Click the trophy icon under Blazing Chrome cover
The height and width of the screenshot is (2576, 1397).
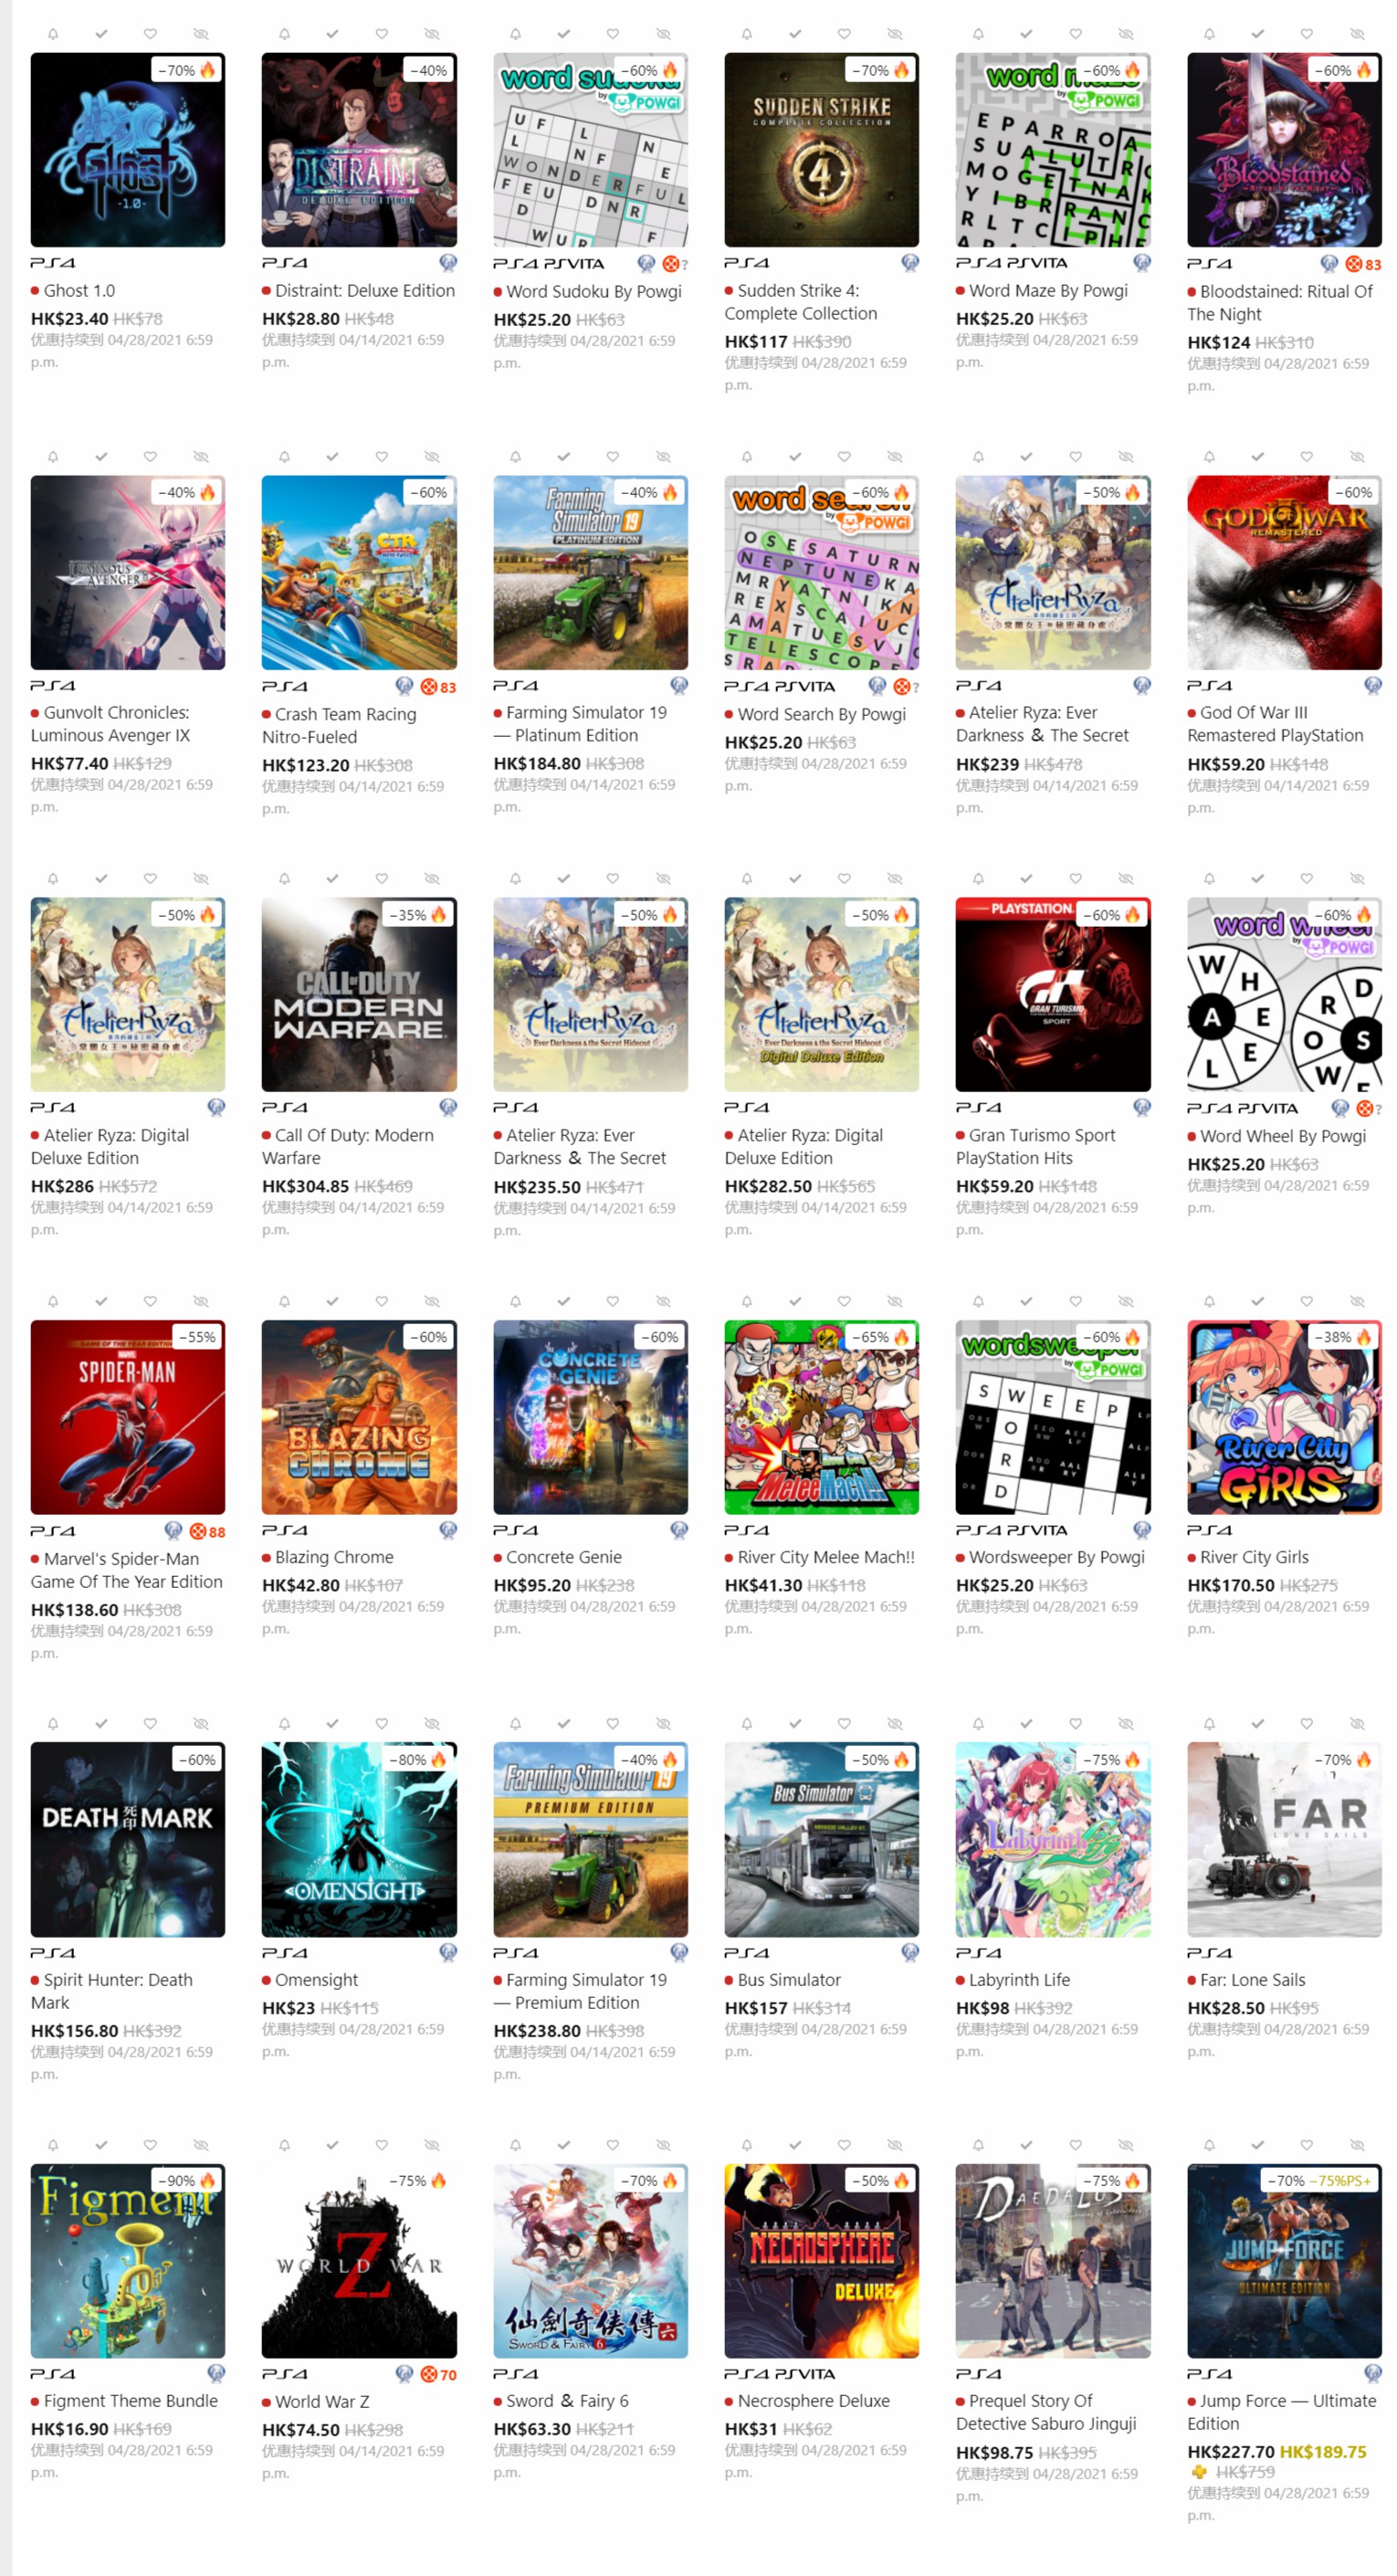tap(448, 1530)
